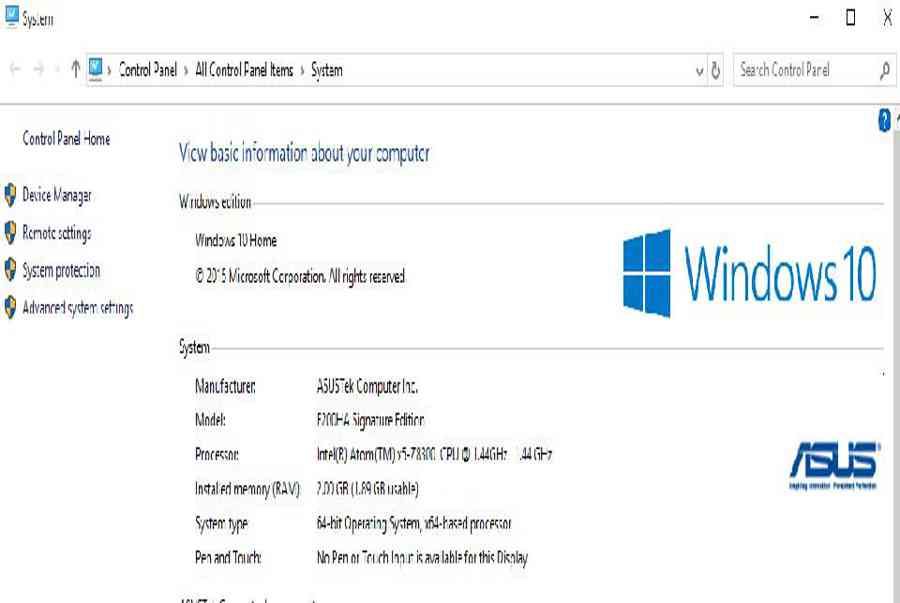Click the Intel Atom processor value
The image size is (900, 603).
click(435, 454)
